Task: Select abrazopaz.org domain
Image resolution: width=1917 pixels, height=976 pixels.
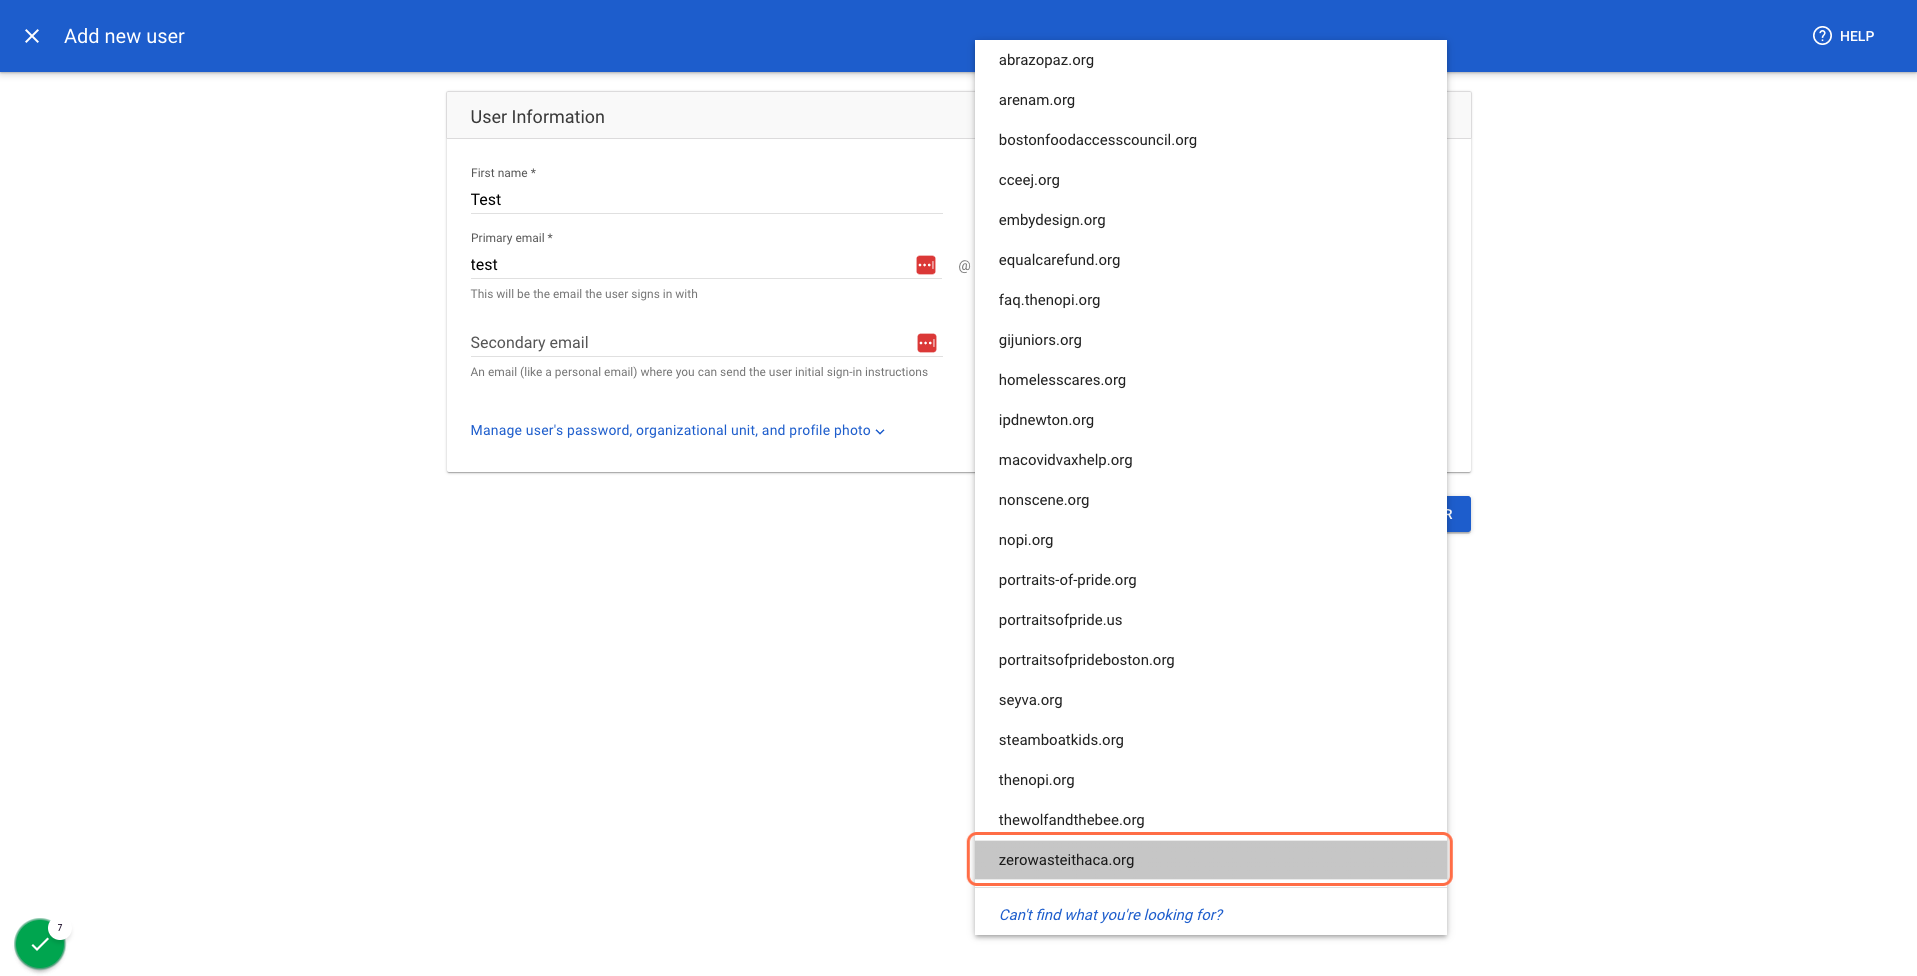Action: tap(1210, 60)
